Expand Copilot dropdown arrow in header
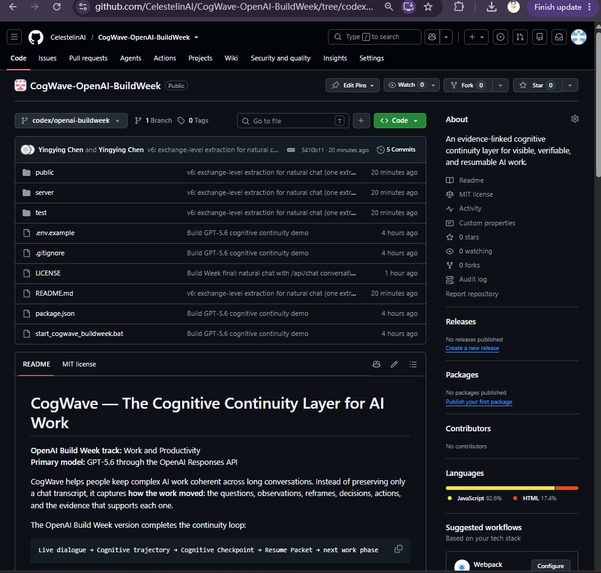This screenshot has height=573, width=601. point(446,37)
